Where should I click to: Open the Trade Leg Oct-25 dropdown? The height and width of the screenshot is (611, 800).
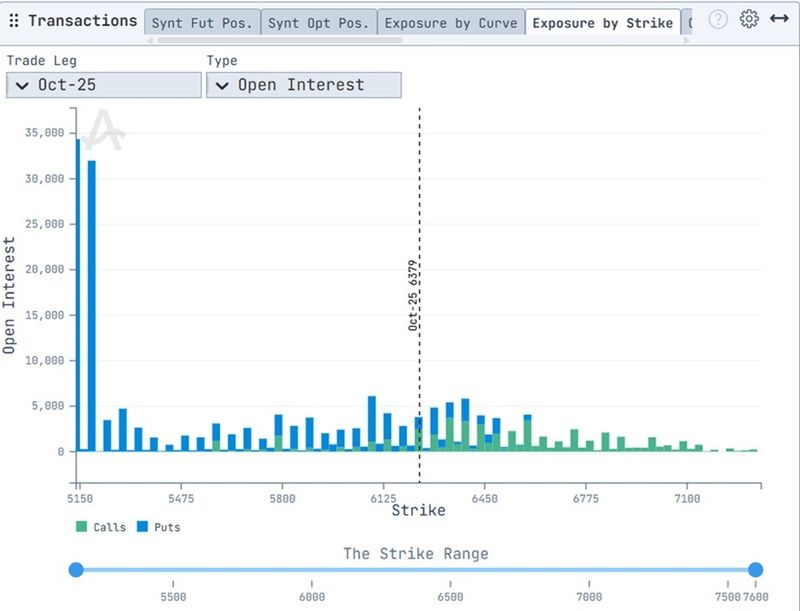pos(103,85)
